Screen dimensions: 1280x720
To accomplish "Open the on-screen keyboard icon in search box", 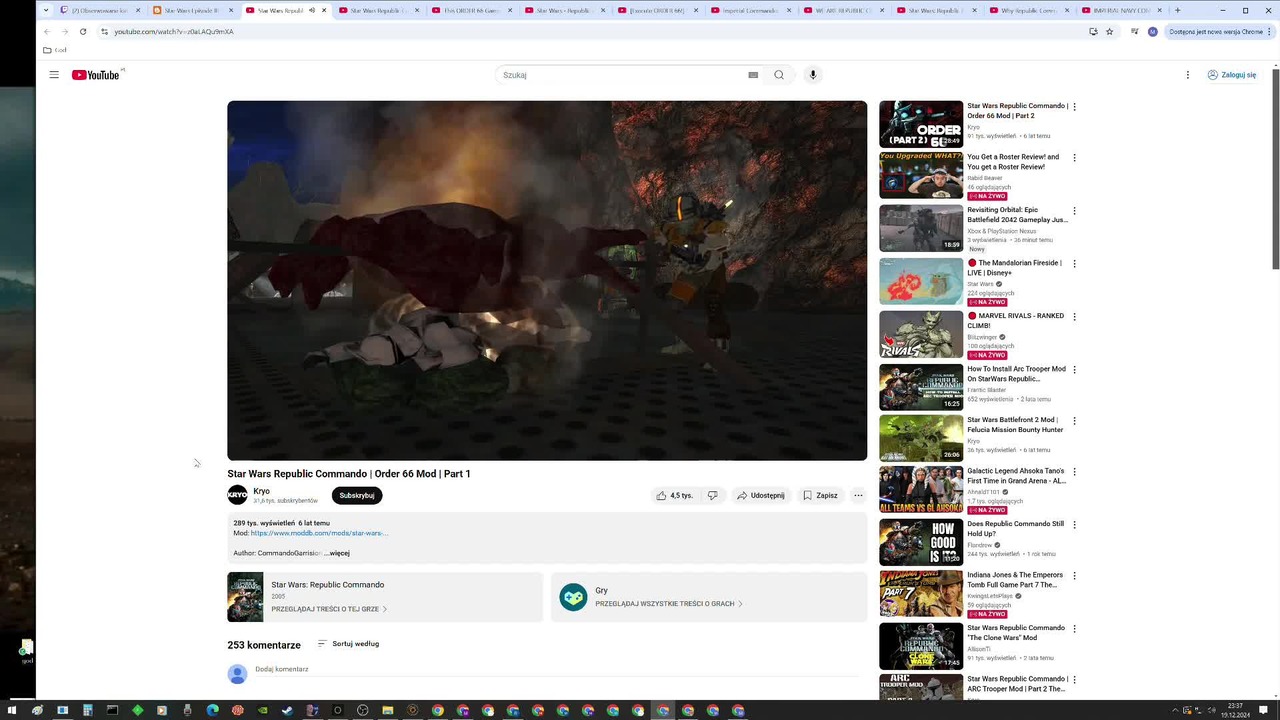I will click(753, 75).
